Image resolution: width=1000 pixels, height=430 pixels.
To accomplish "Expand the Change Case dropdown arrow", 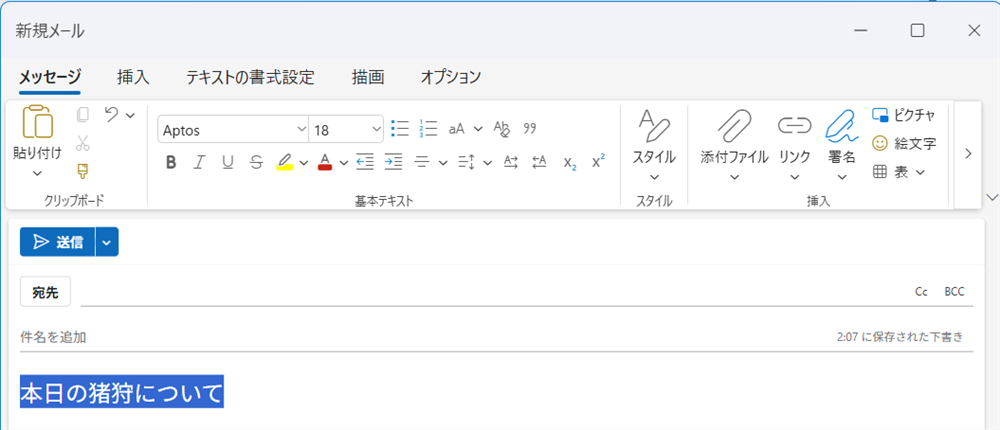I will coord(478,129).
